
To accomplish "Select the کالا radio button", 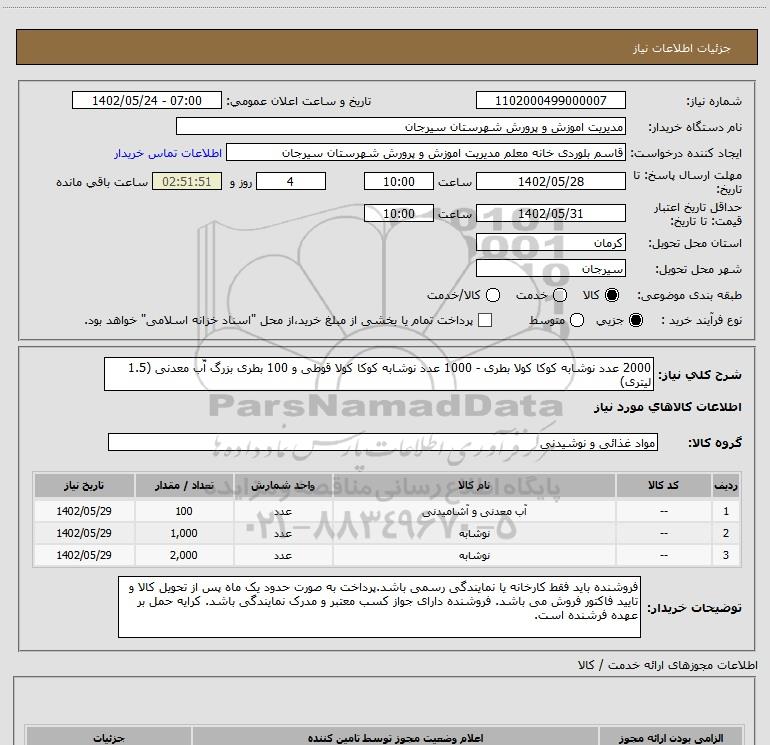I will pos(612,295).
